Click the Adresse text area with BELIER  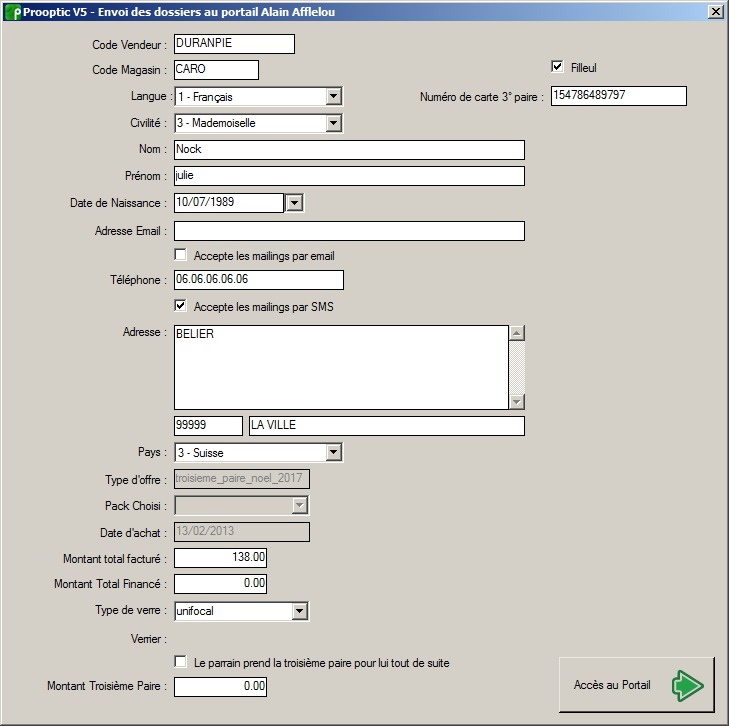point(341,367)
